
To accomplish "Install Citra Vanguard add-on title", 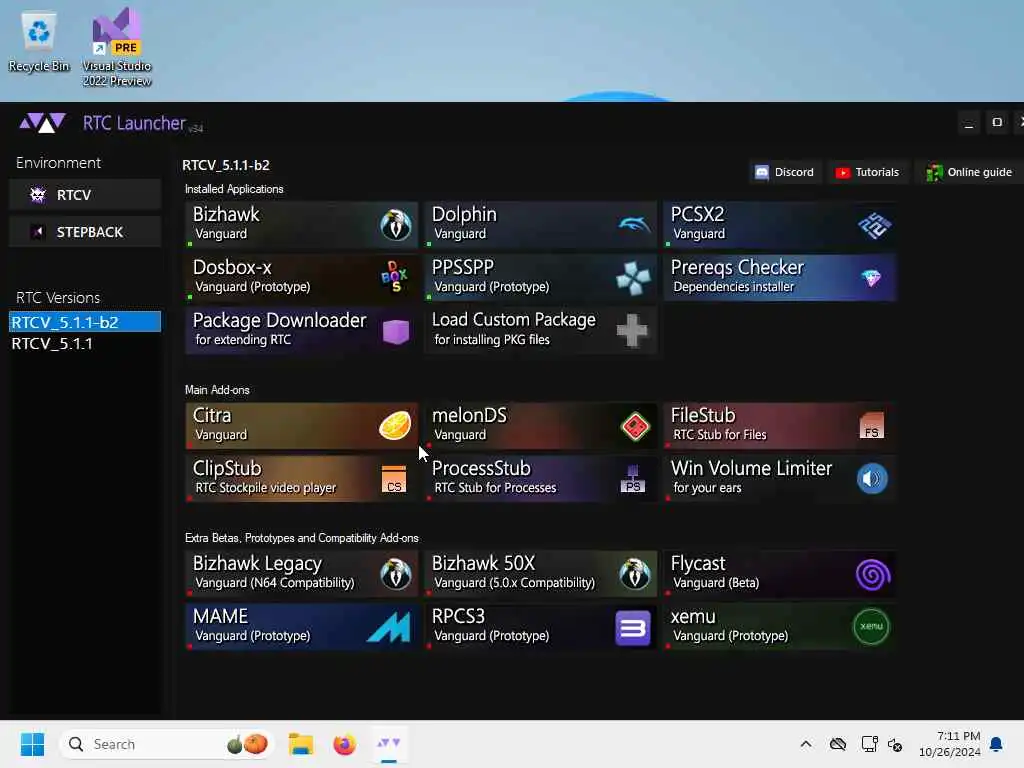I will pyautogui.click(x=212, y=415).
